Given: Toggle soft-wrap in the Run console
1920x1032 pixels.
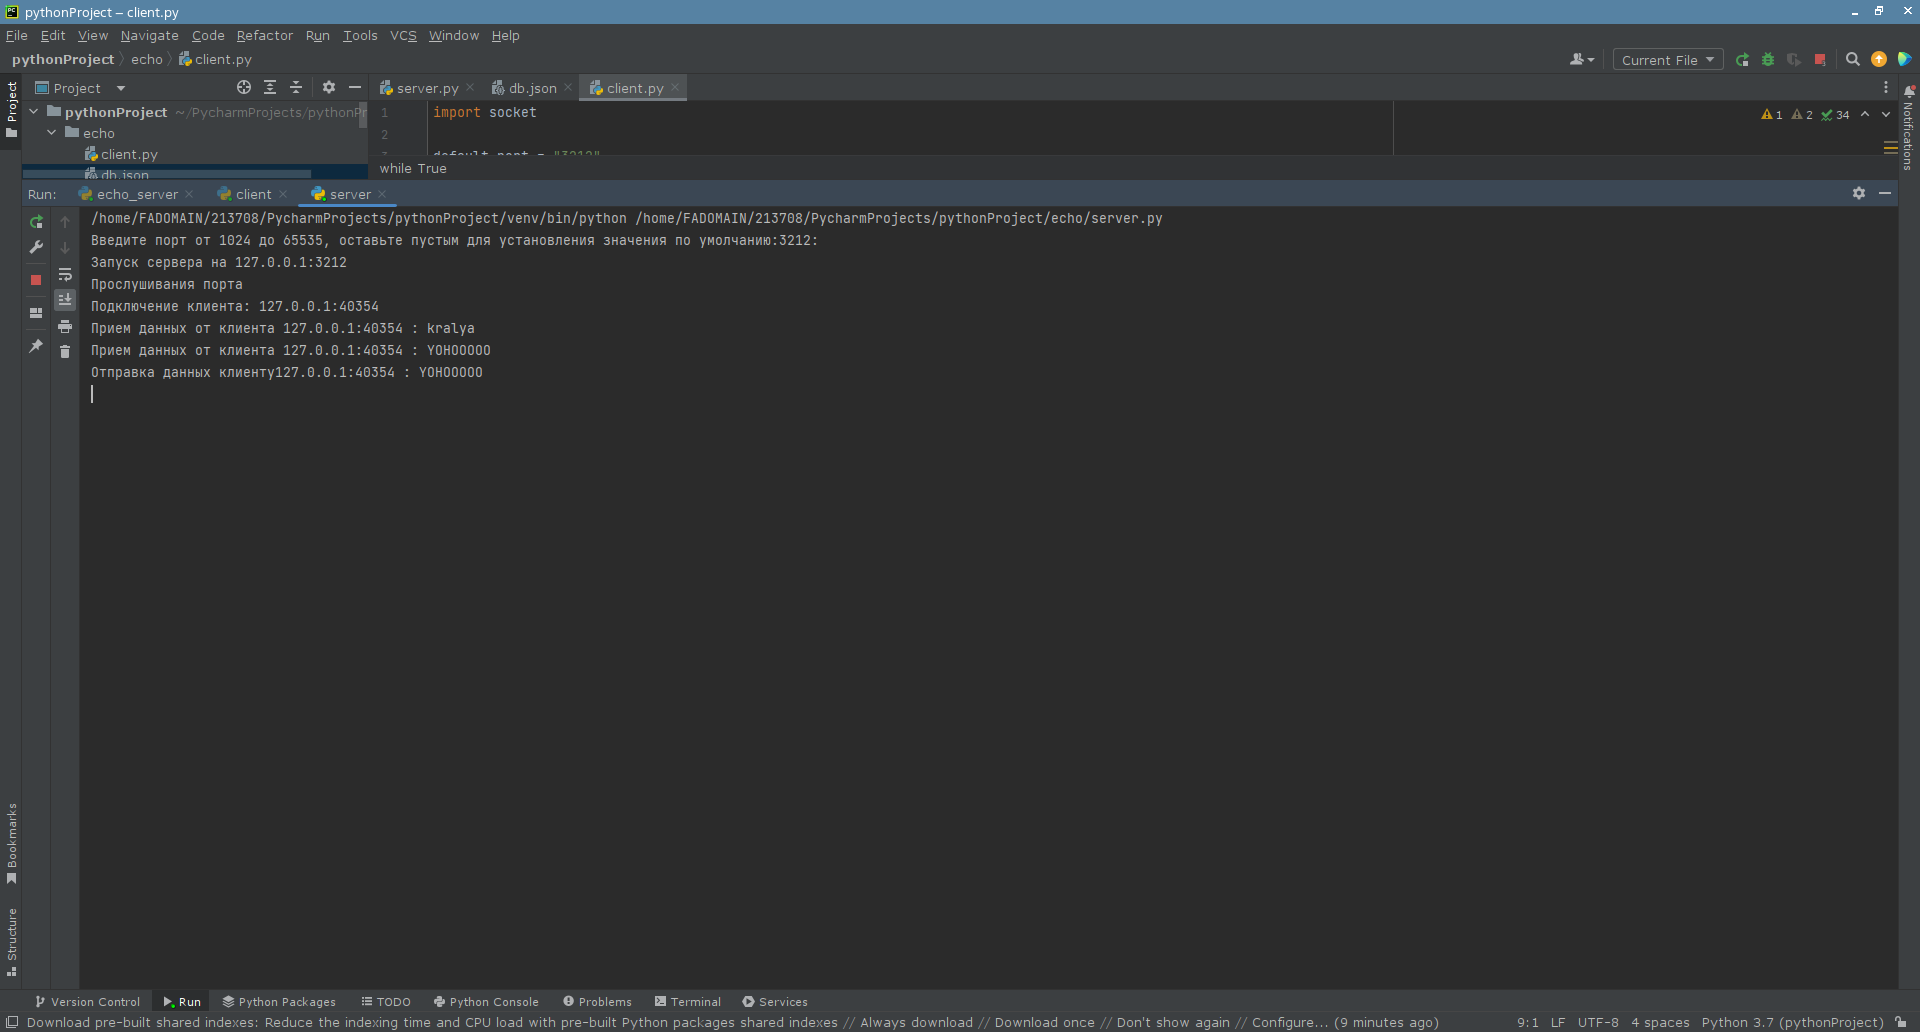Looking at the screenshot, I should click(x=65, y=275).
